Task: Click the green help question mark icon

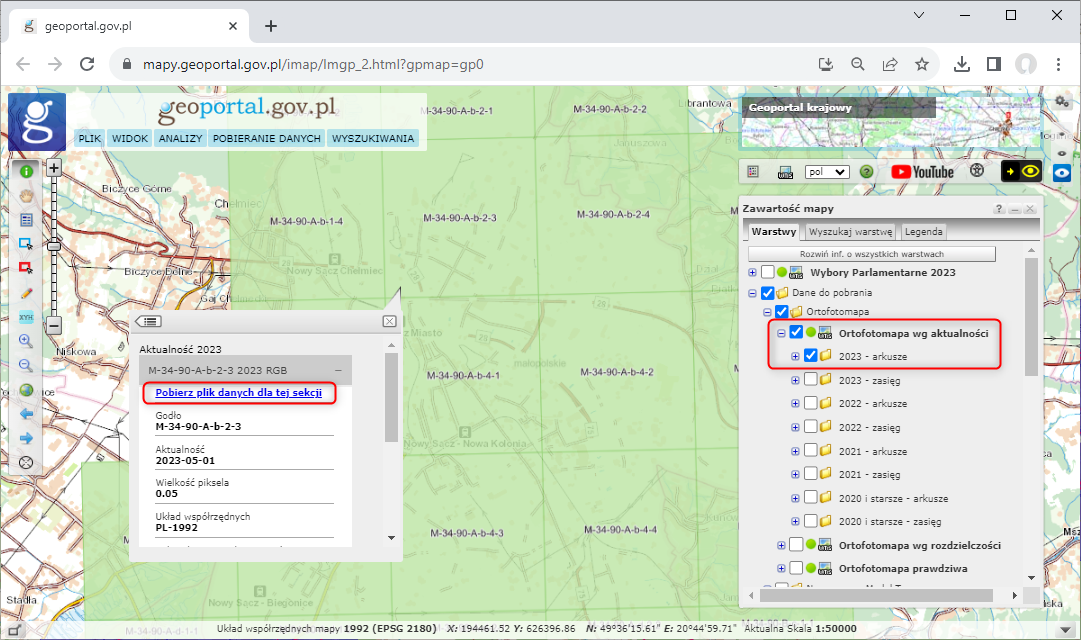Action: 866,171
